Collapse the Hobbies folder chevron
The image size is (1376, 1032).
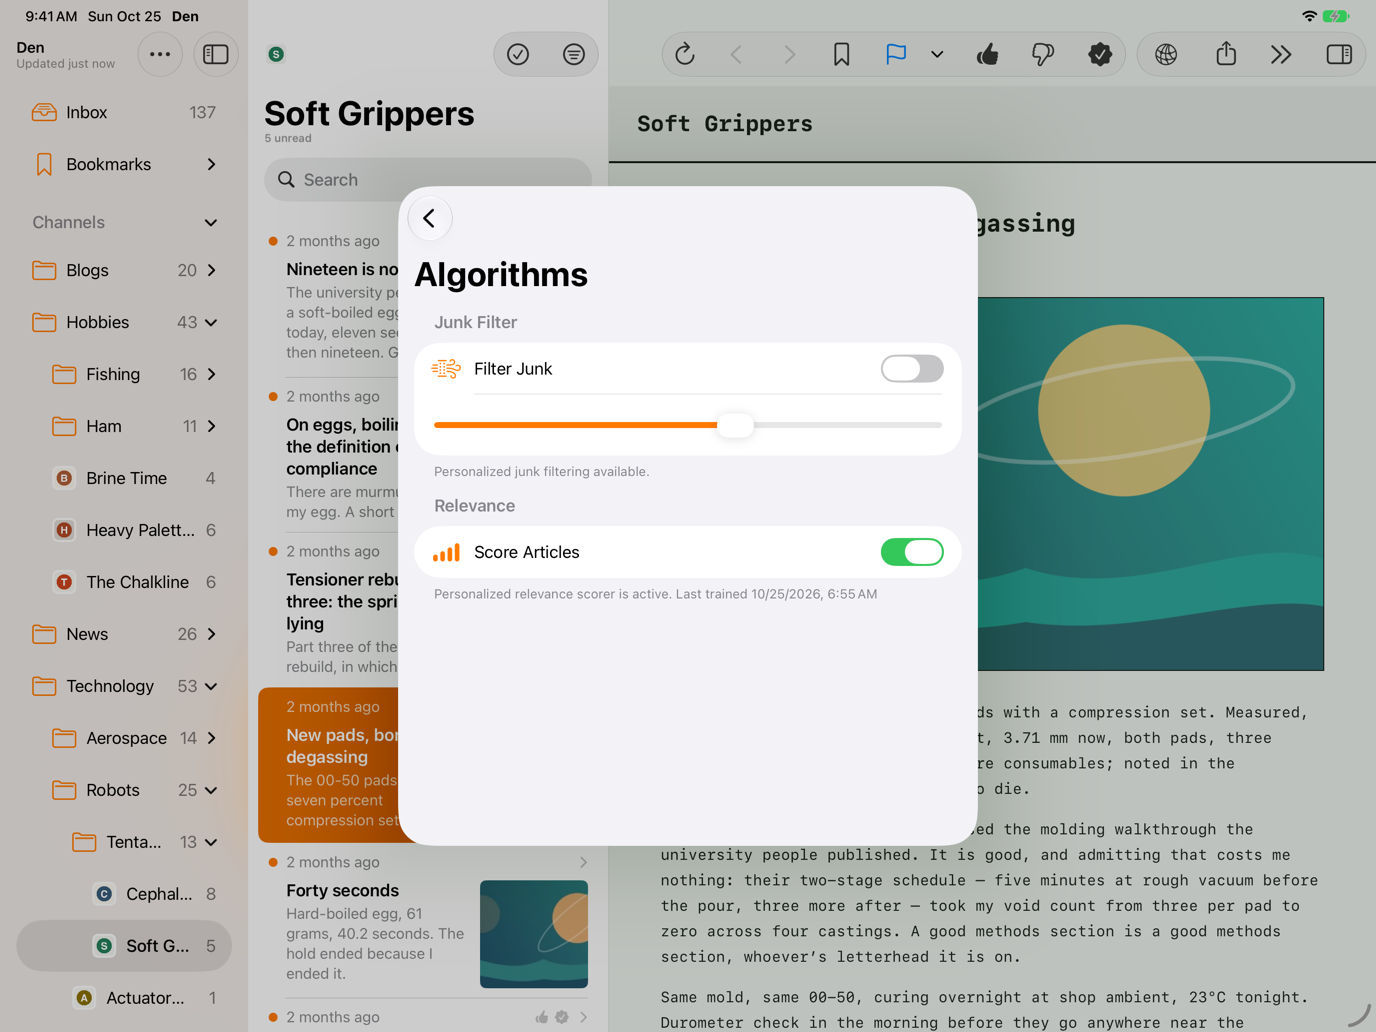coord(212,322)
